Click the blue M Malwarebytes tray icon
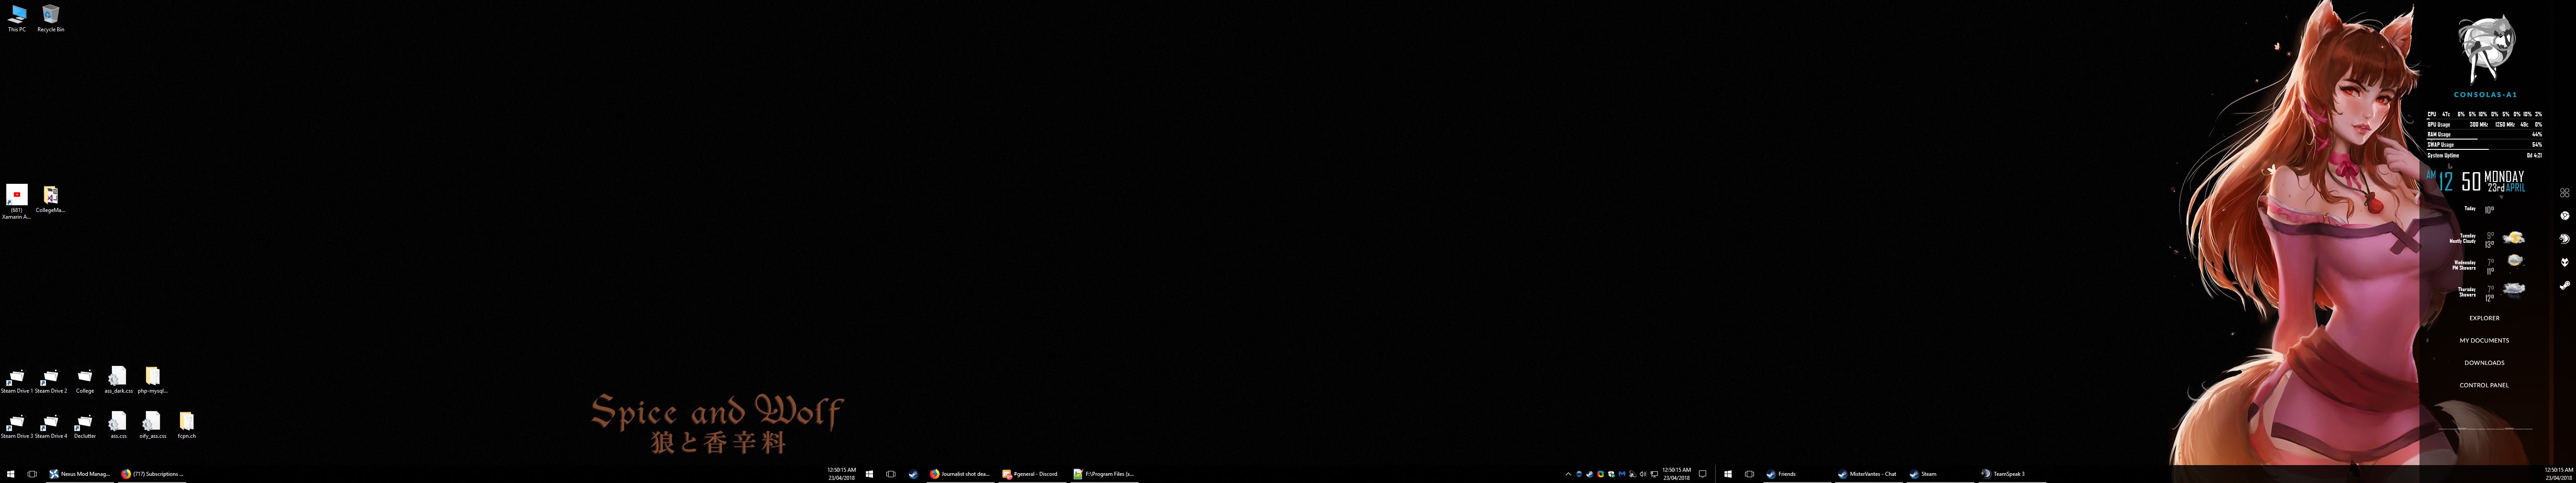 tap(1622, 474)
